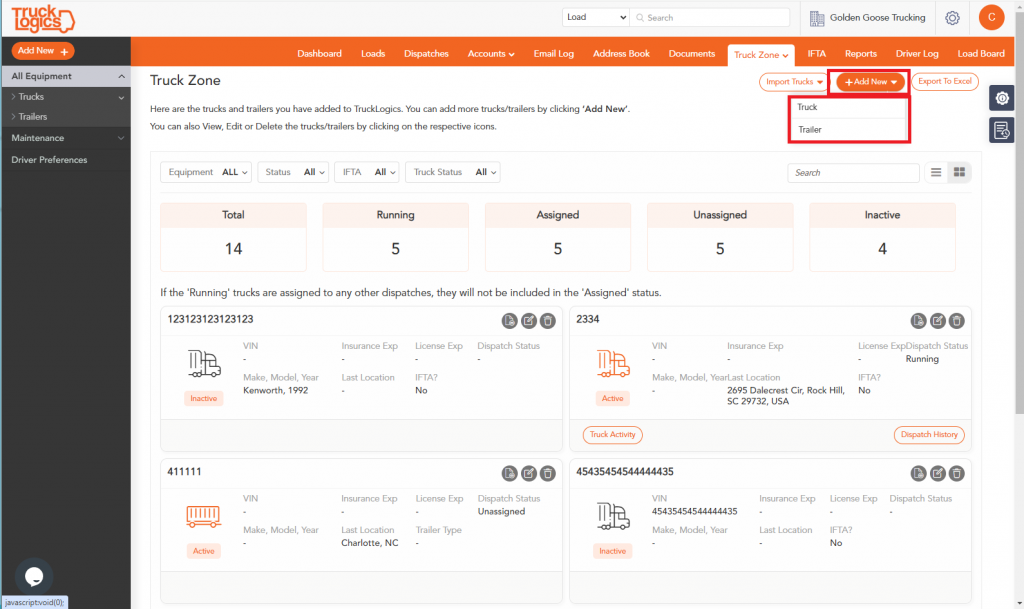Screen dimensions: 1024x609
Task: Delete truck 45435454544444435
Action: coord(956,473)
